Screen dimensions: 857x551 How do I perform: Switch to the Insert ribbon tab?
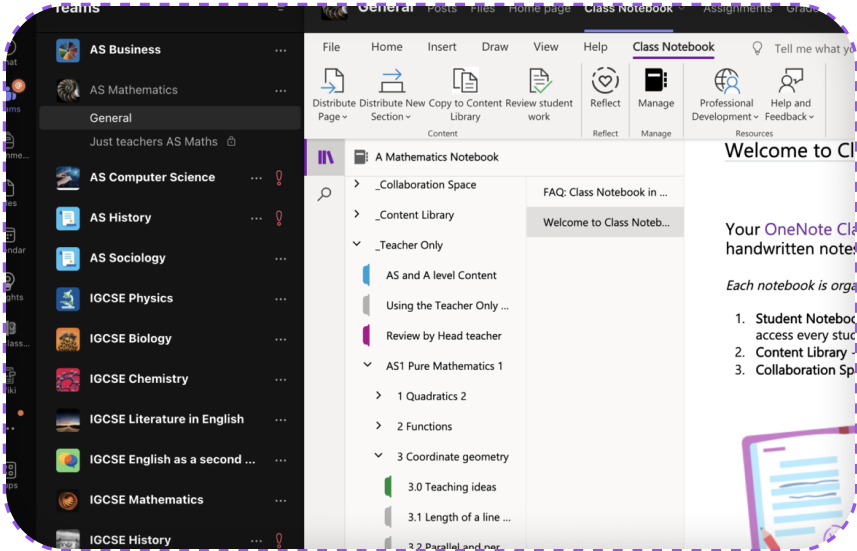point(442,47)
